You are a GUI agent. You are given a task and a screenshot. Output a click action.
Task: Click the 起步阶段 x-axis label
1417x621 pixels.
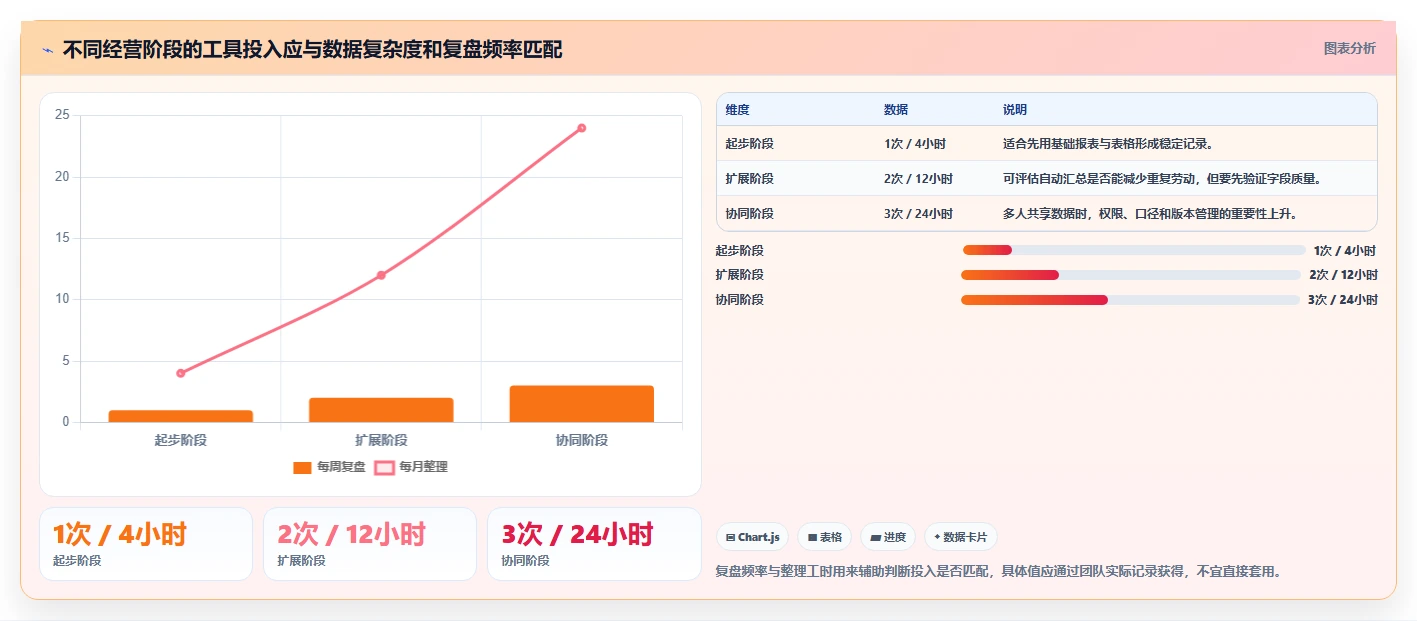pos(181,440)
